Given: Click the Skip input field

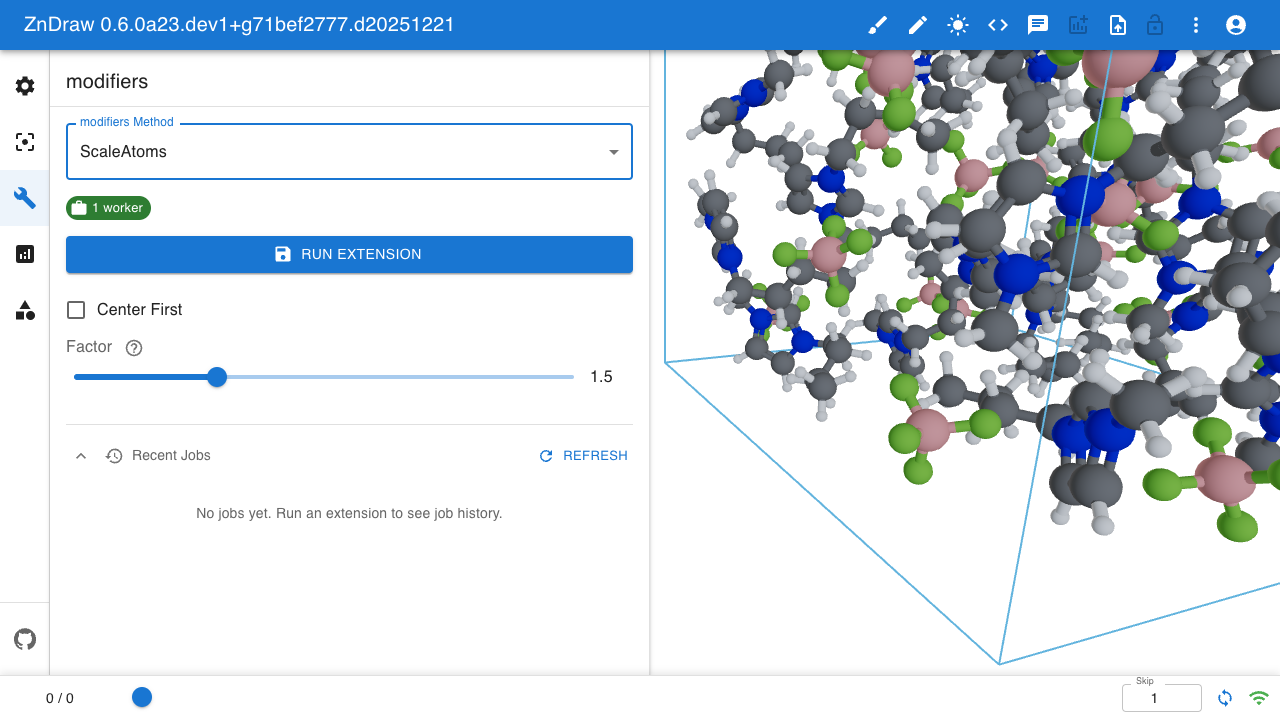Looking at the screenshot, I should [x=1162, y=698].
